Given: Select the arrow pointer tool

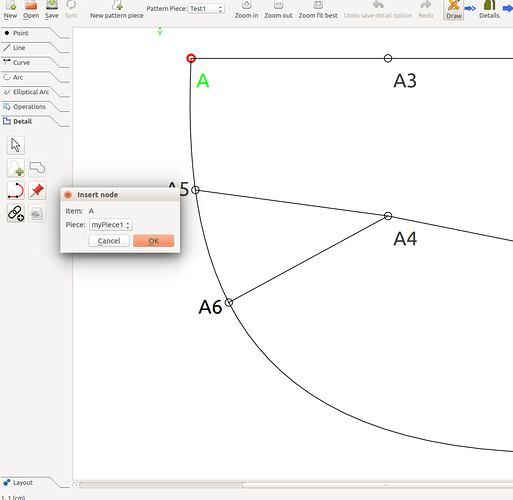Looking at the screenshot, I should coord(16,145).
